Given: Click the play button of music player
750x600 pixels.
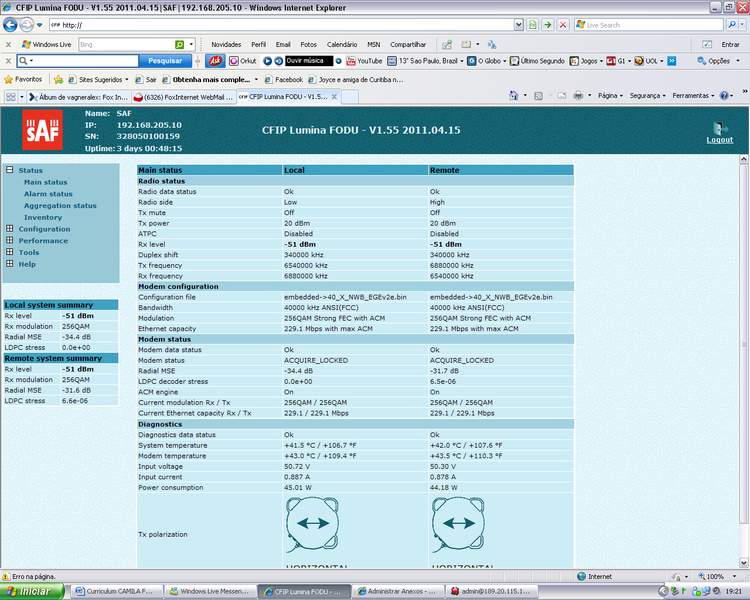Looking at the screenshot, I should (x=267, y=61).
